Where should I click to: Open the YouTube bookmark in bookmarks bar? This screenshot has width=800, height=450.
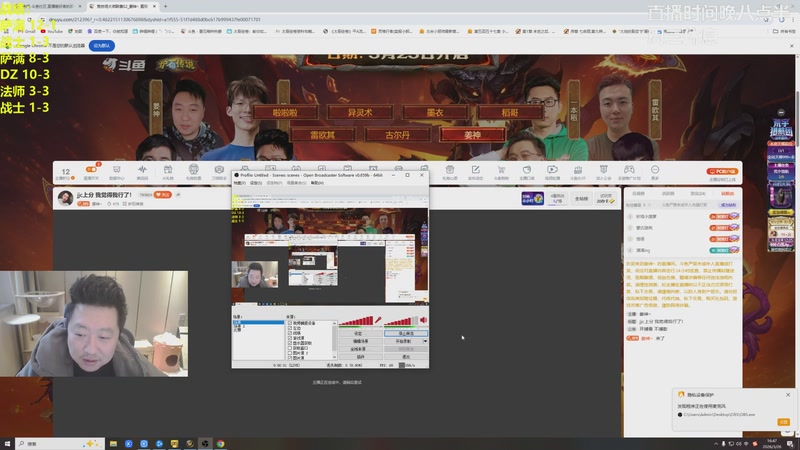coord(51,31)
